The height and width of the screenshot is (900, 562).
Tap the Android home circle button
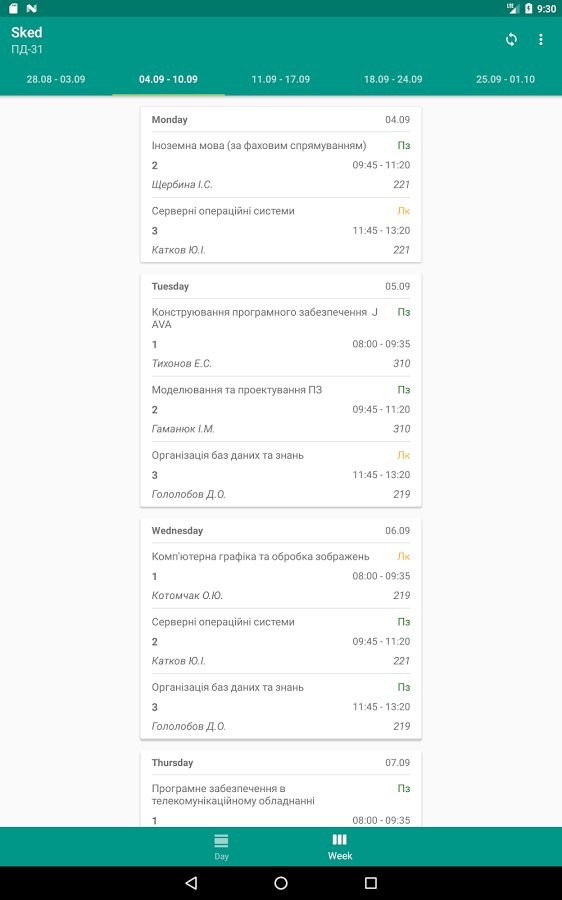pos(281,883)
